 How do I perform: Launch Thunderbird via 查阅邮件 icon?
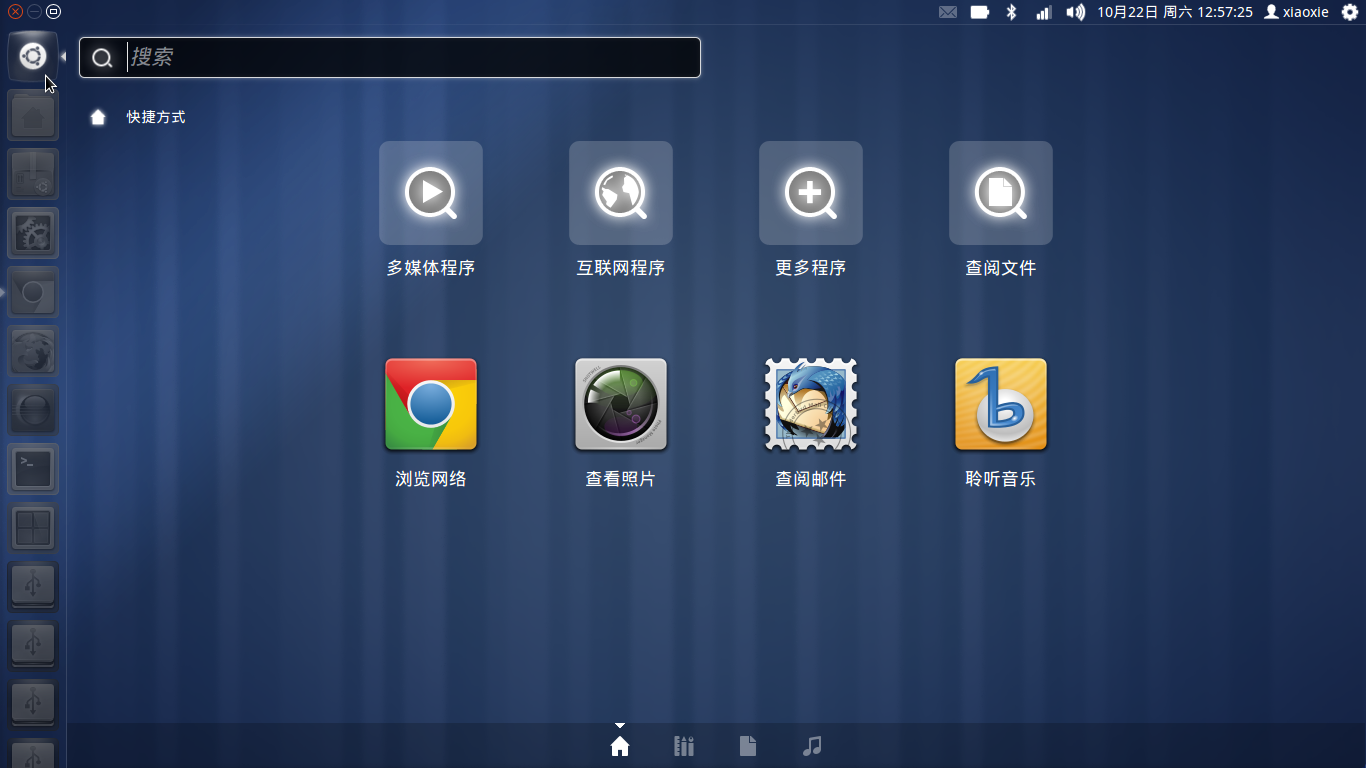811,405
